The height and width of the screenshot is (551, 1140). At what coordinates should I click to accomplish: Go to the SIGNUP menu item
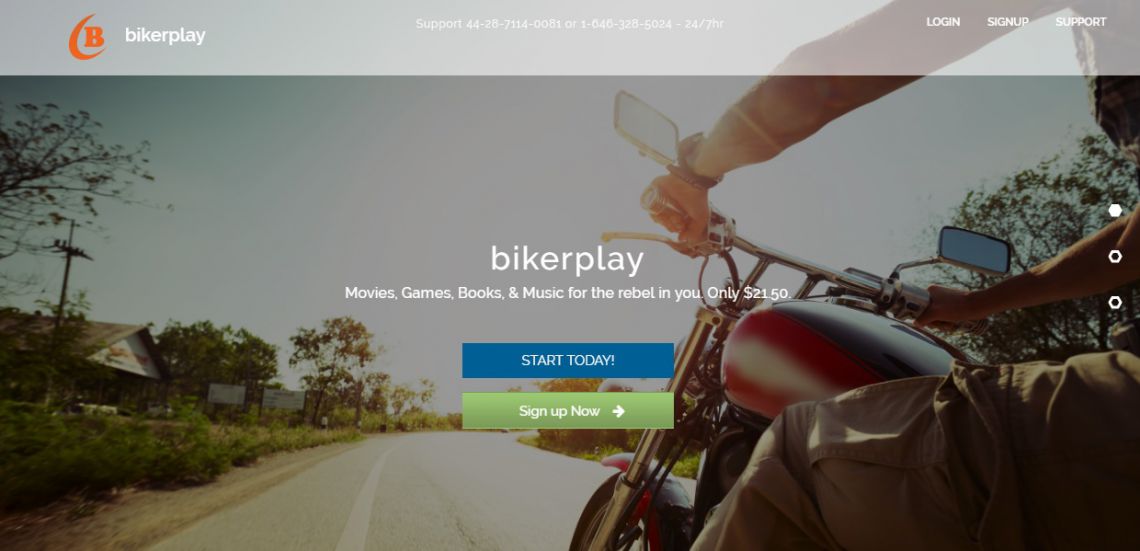[x=1008, y=22]
